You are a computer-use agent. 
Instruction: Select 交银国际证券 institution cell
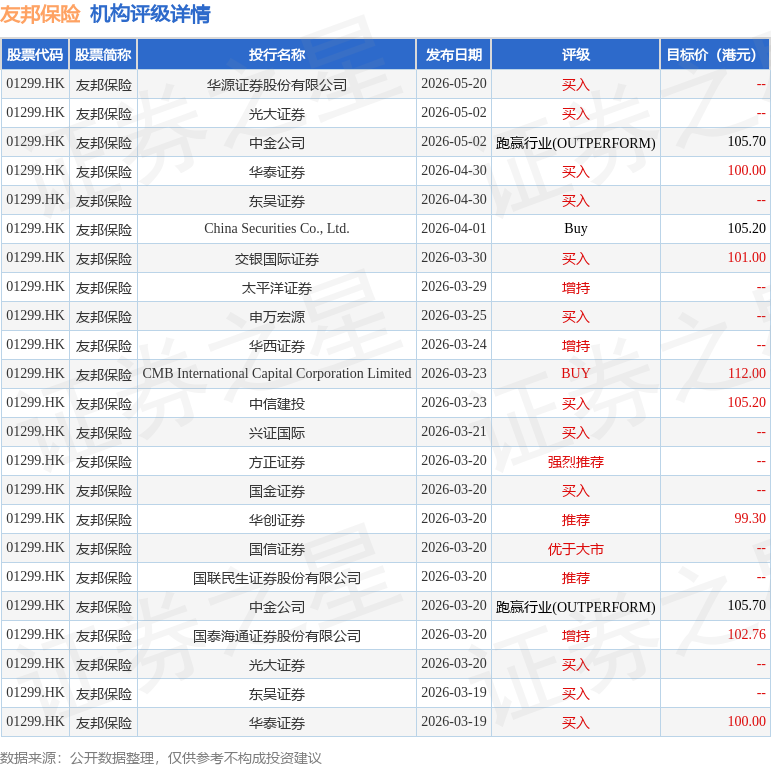pyautogui.click(x=277, y=259)
